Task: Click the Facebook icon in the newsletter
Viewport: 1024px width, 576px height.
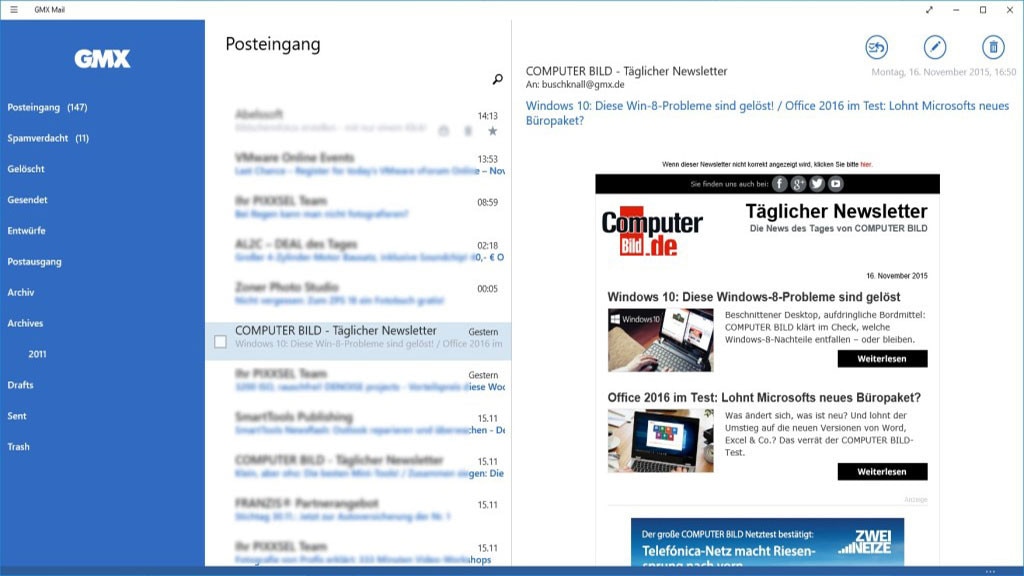Action: 779,185
